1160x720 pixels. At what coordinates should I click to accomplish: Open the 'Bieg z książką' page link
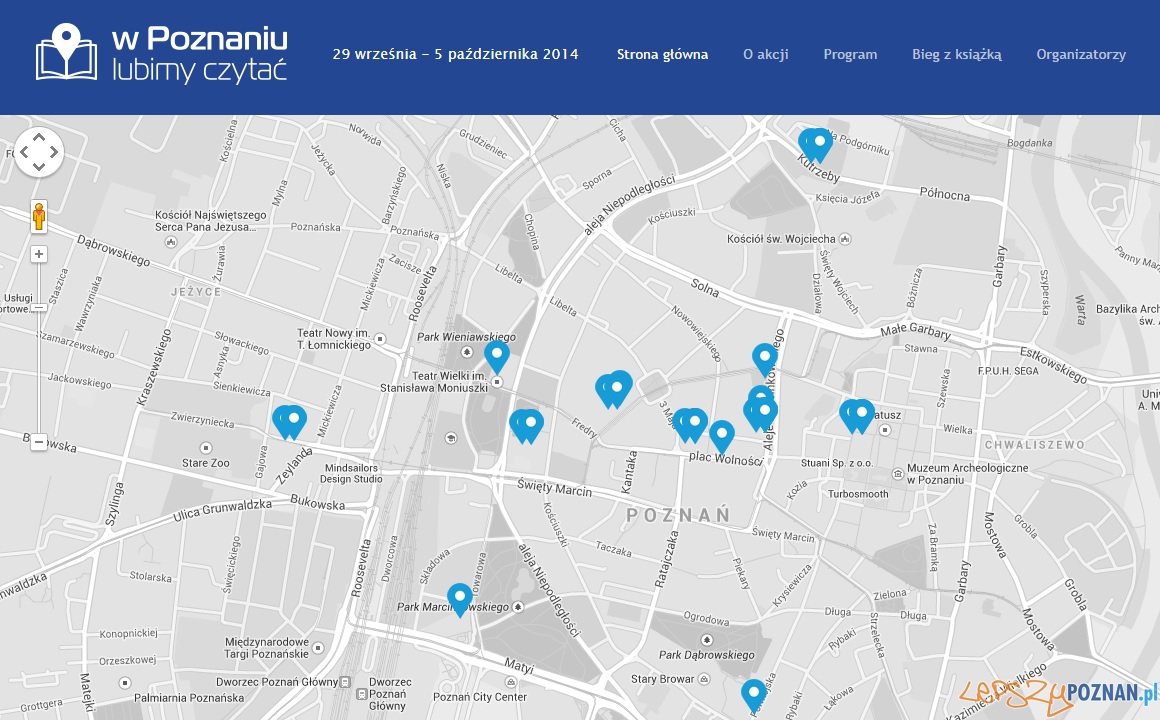[x=955, y=55]
